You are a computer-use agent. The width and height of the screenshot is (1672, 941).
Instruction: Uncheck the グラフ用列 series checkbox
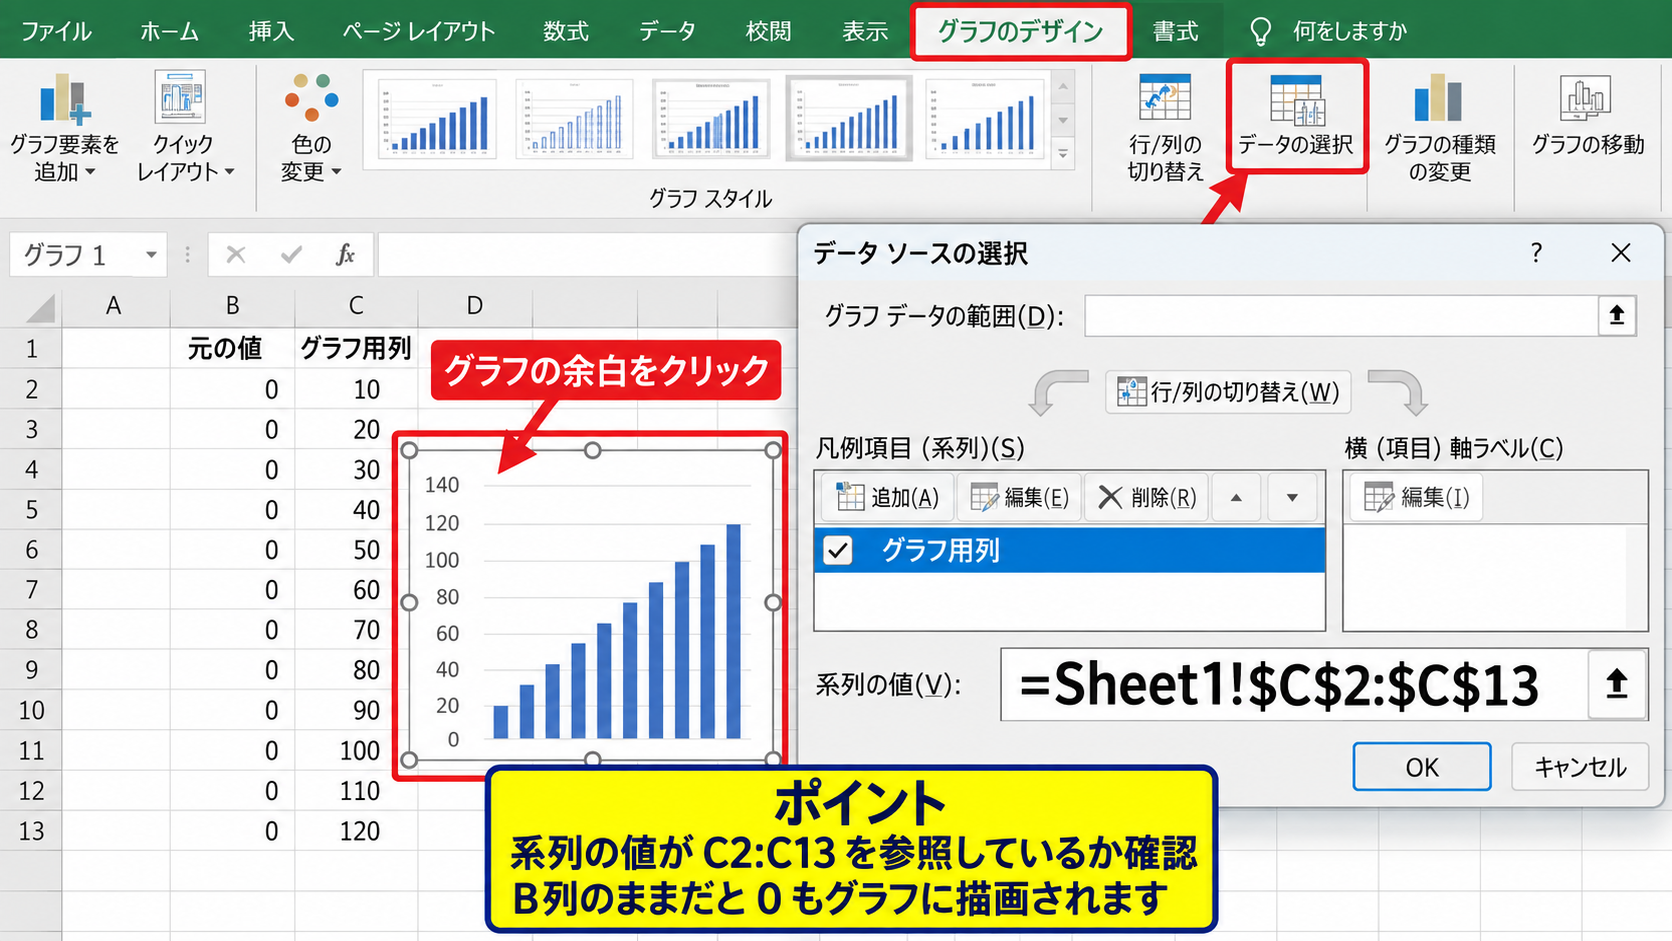point(838,550)
